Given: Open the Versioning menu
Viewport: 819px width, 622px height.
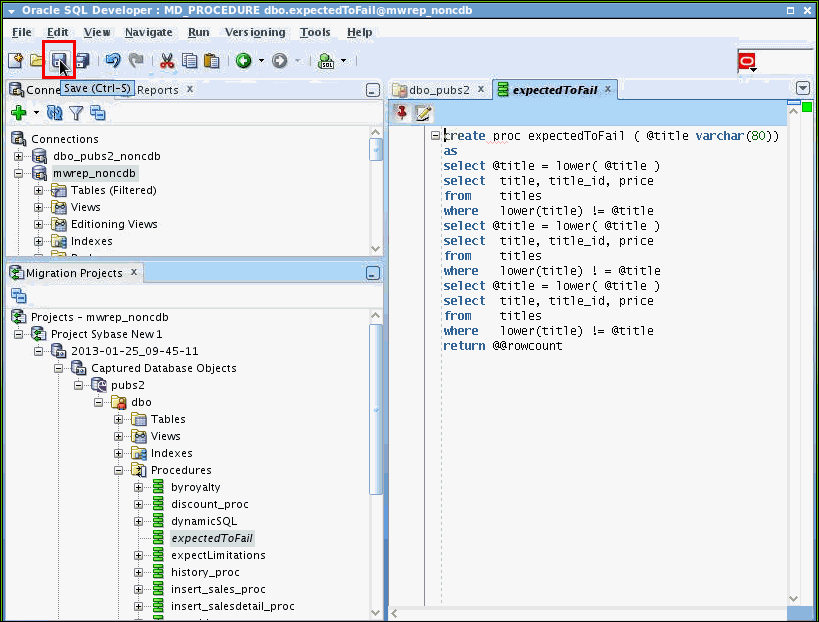Looking at the screenshot, I should [x=254, y=32].
